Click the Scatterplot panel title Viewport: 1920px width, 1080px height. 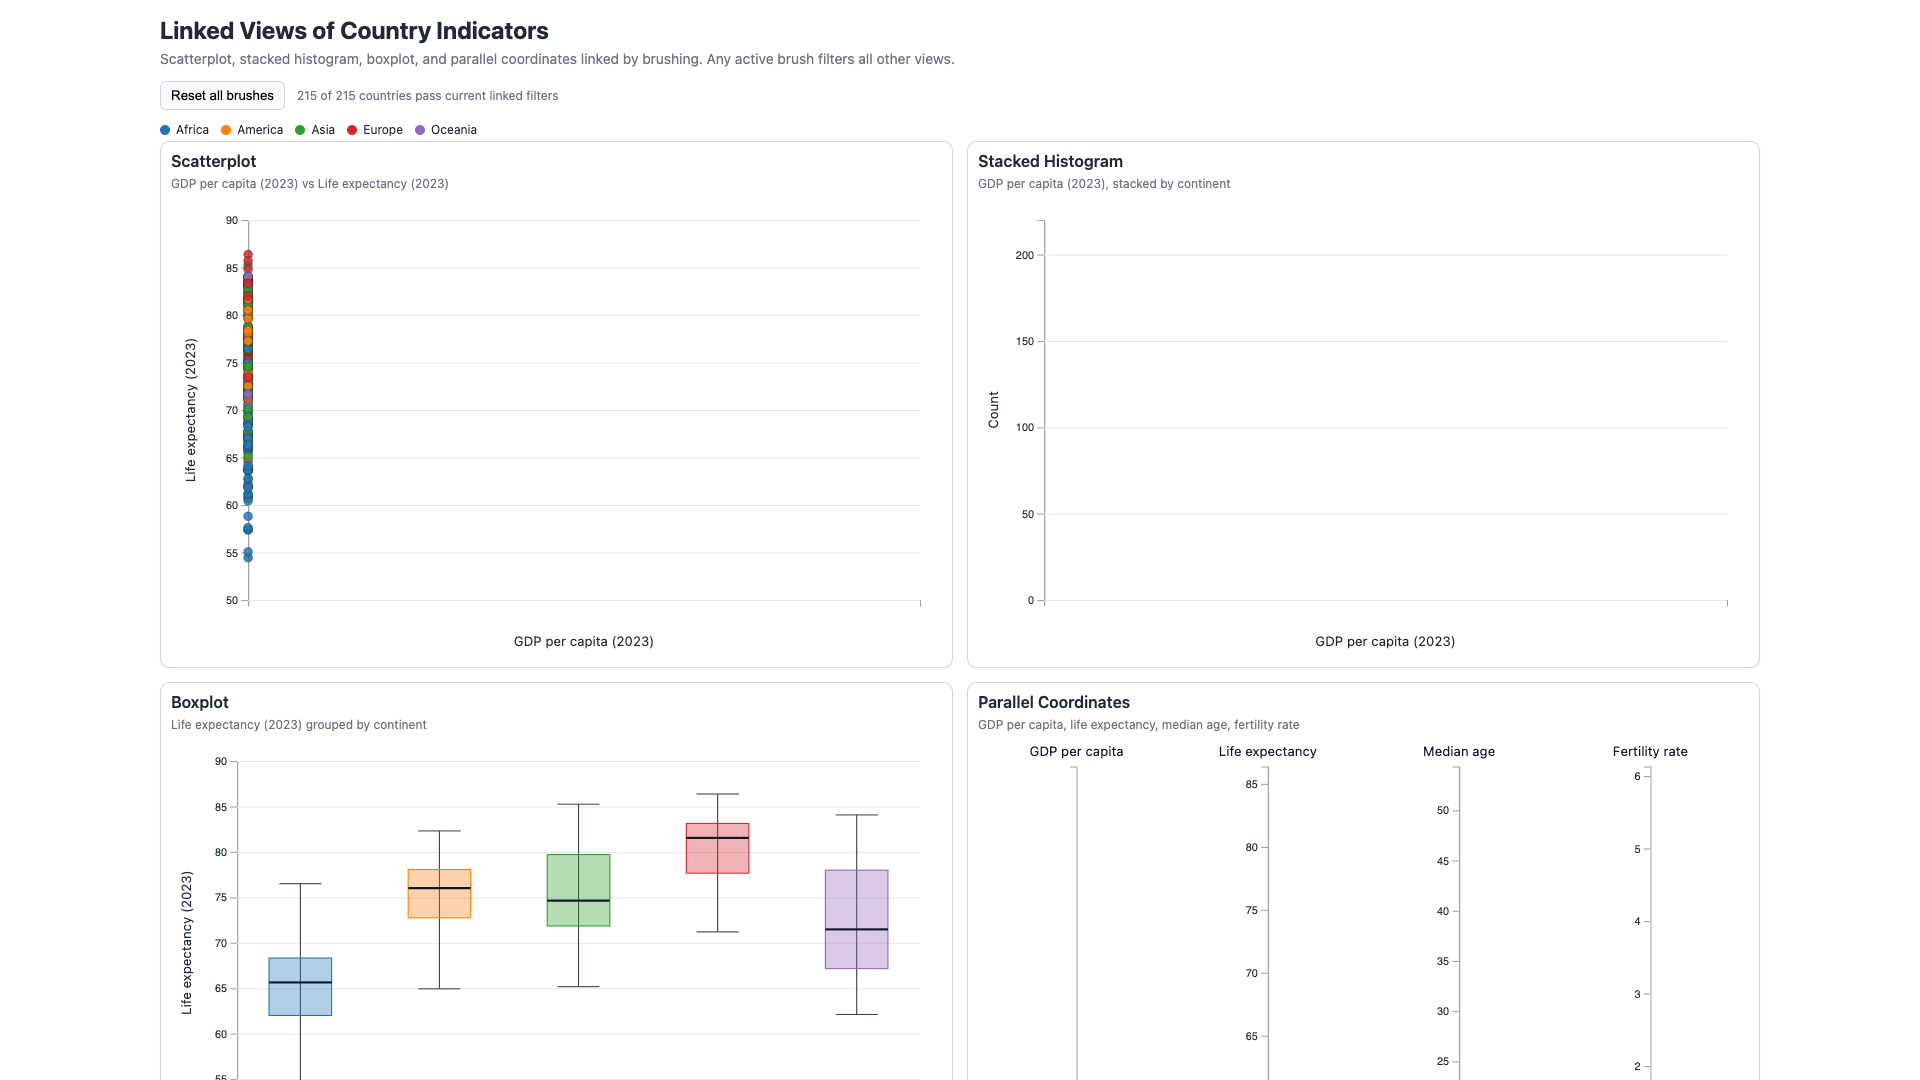tap(213, 161)
